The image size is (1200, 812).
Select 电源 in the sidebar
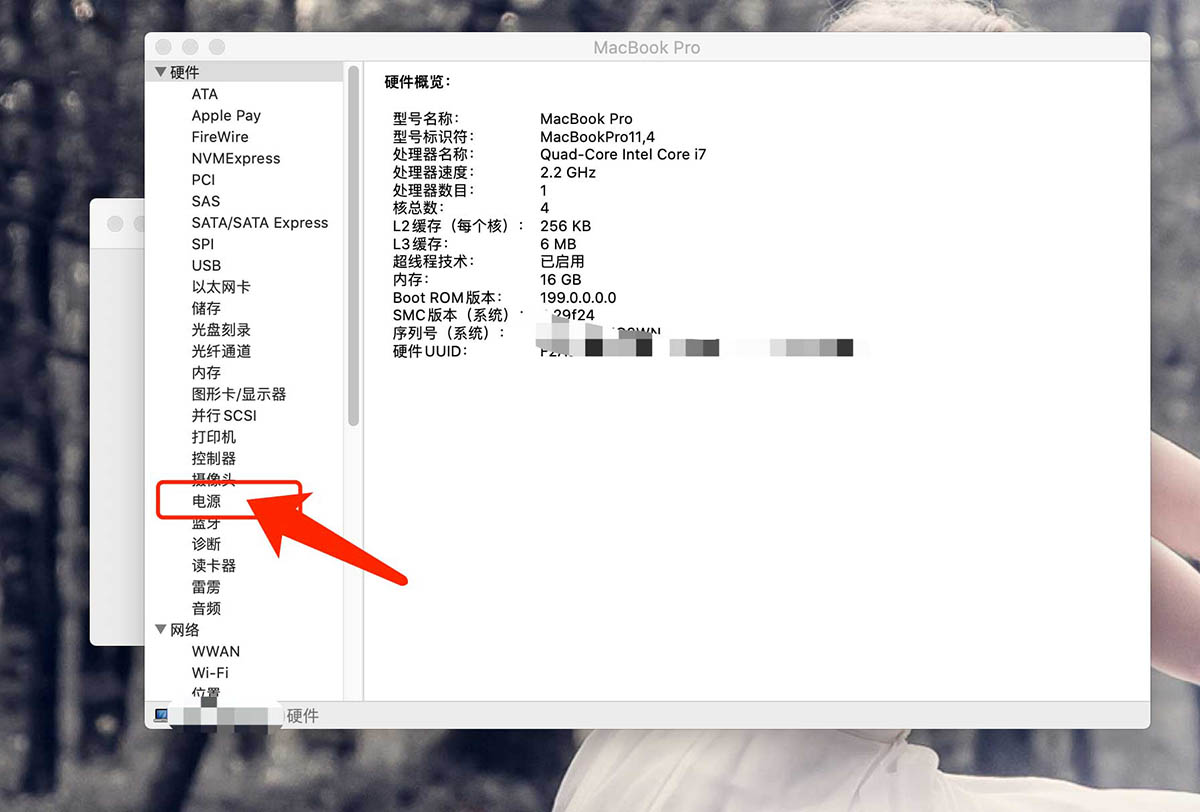206,501
